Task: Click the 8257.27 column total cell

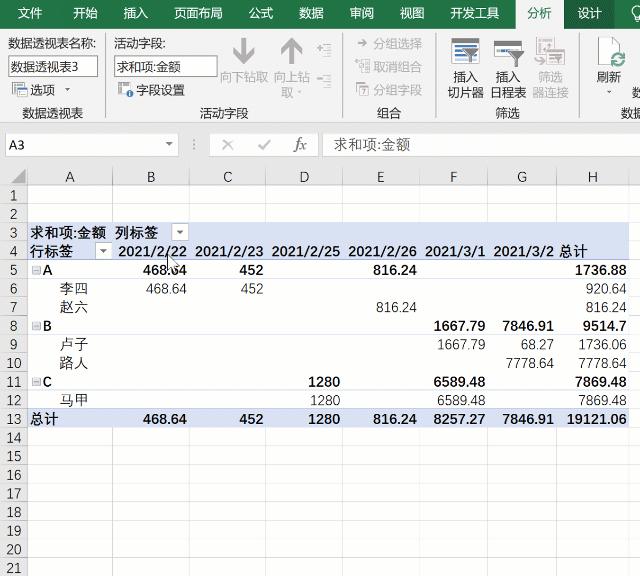Action: (453, 419)
